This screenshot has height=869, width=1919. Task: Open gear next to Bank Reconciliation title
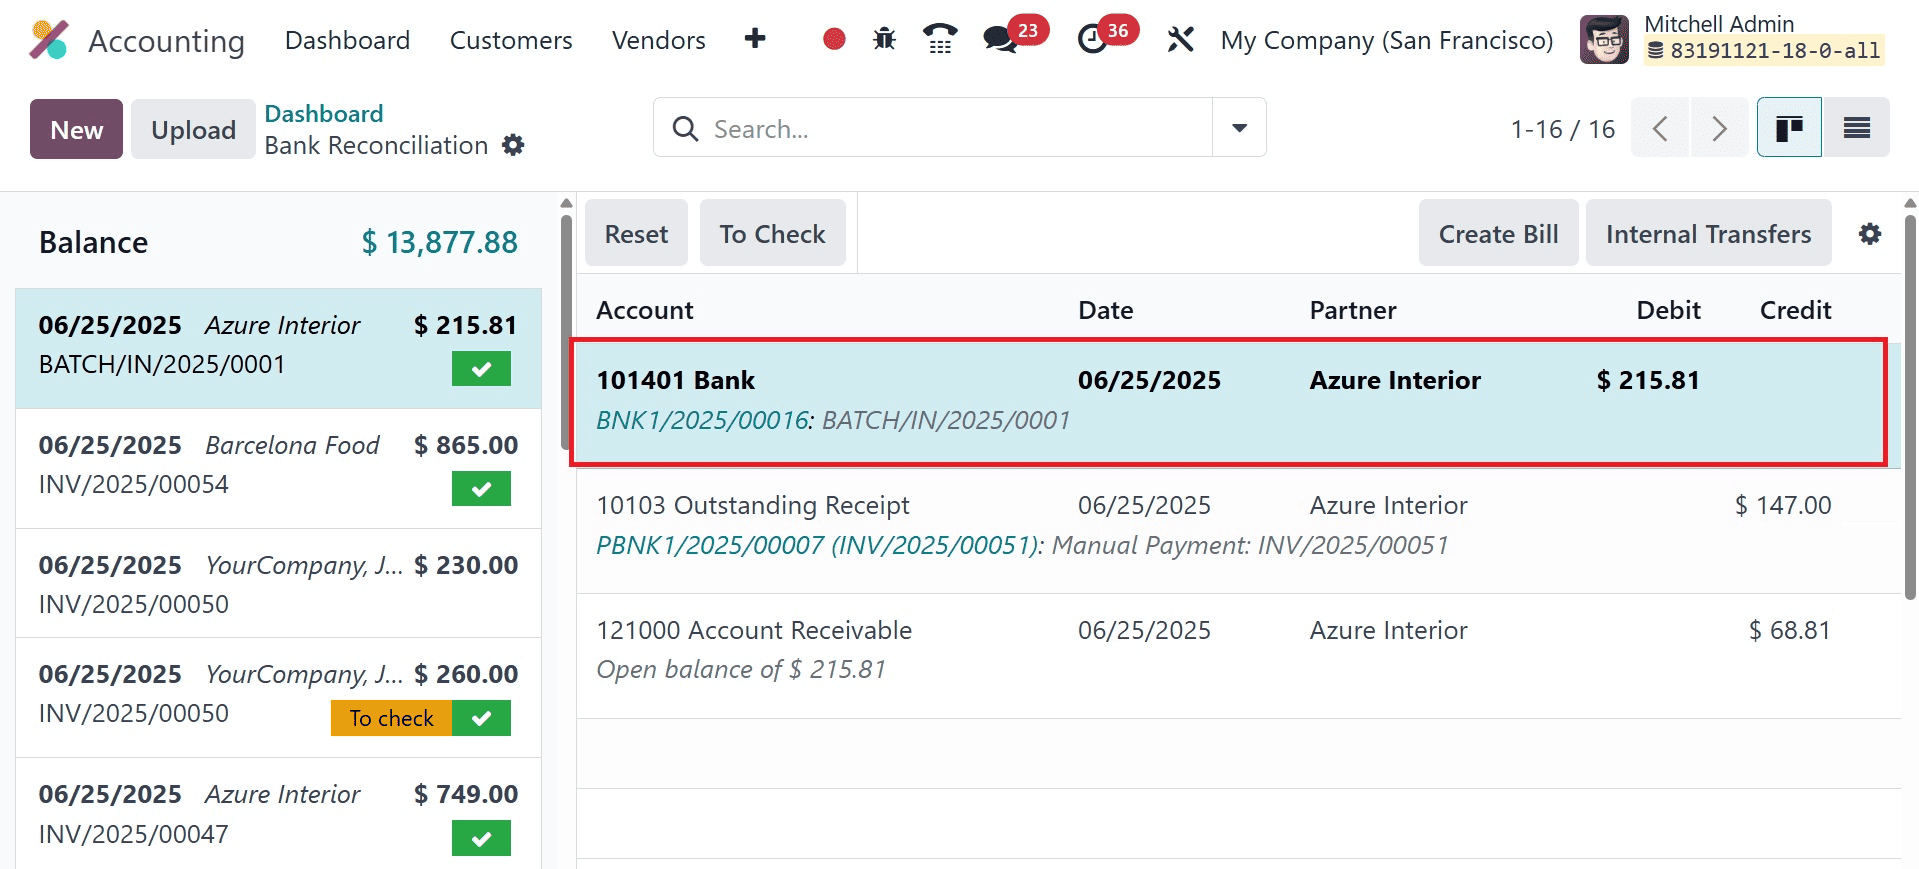(x=513, y=146)
